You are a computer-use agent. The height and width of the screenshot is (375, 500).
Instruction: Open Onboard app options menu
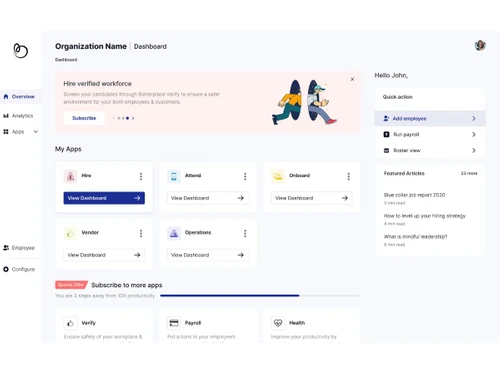click(349, 176)
